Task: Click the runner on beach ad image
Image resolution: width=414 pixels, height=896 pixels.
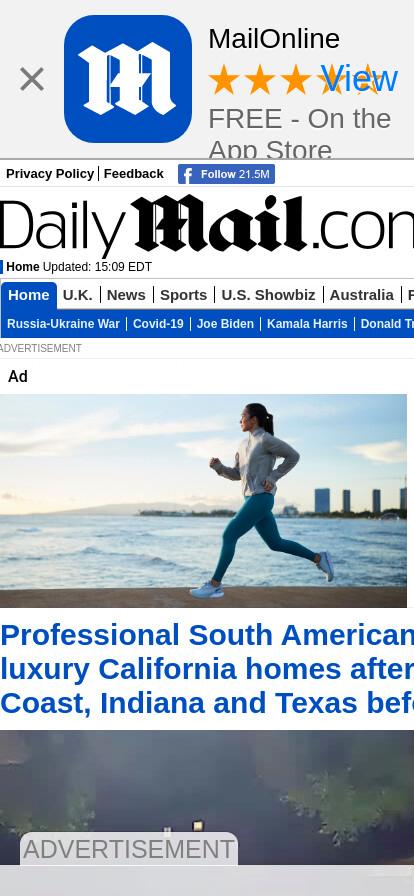Action: (x=203, y=501)
